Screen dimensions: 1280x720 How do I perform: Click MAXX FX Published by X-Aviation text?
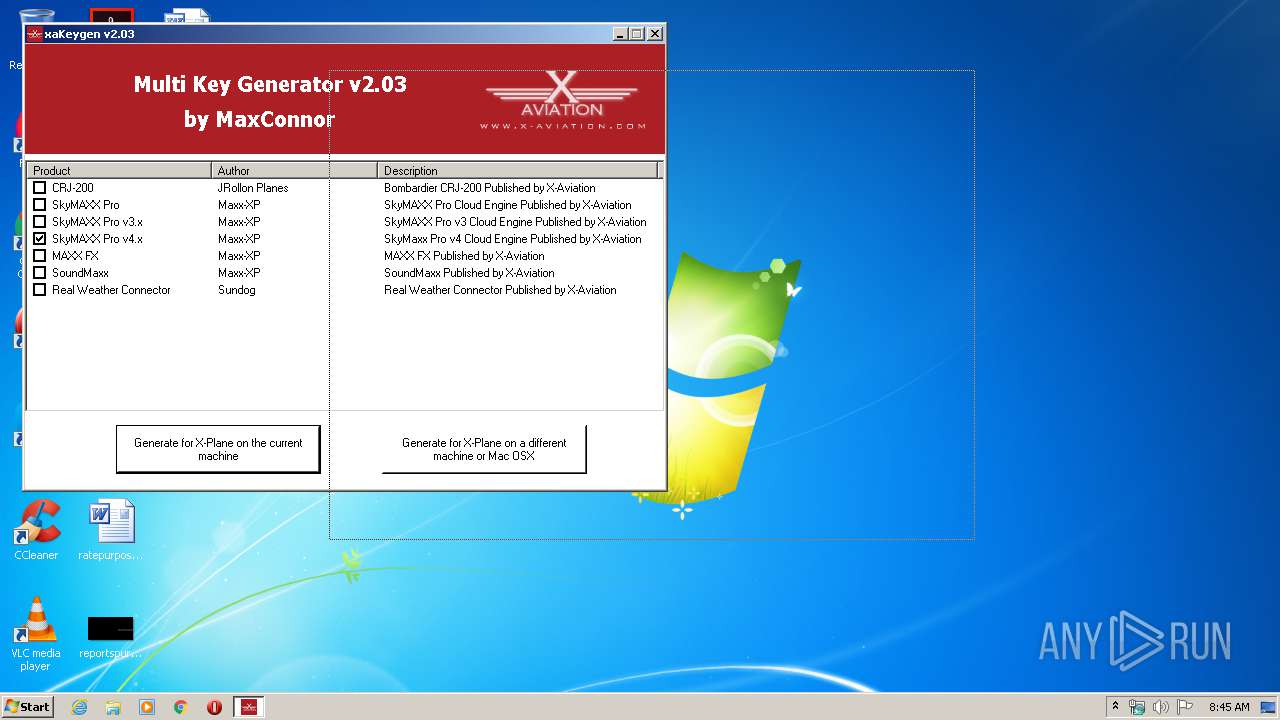[x=464, y=256]
